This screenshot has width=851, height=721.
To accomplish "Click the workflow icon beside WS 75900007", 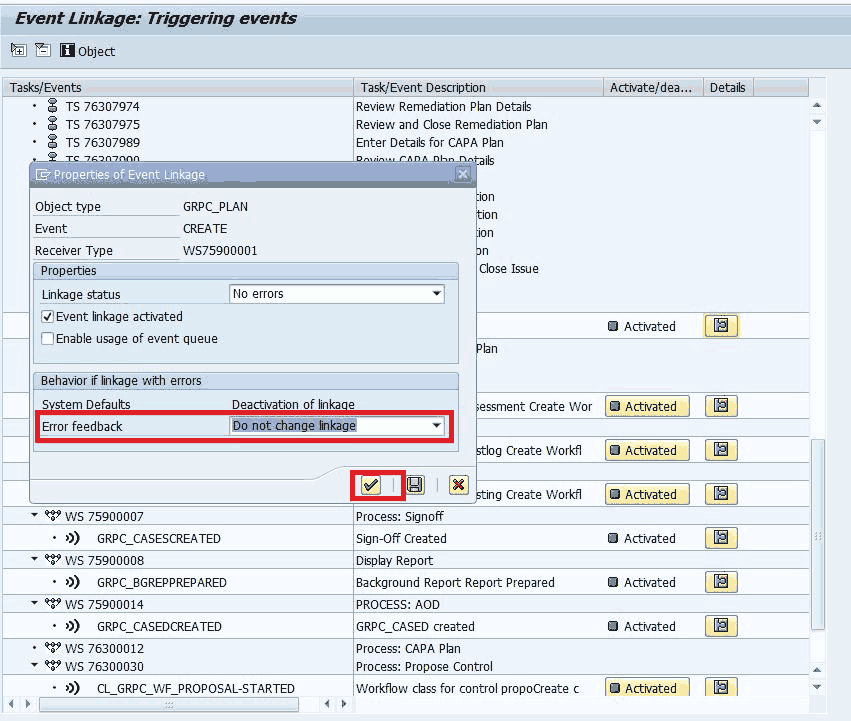I will (53, 515).
